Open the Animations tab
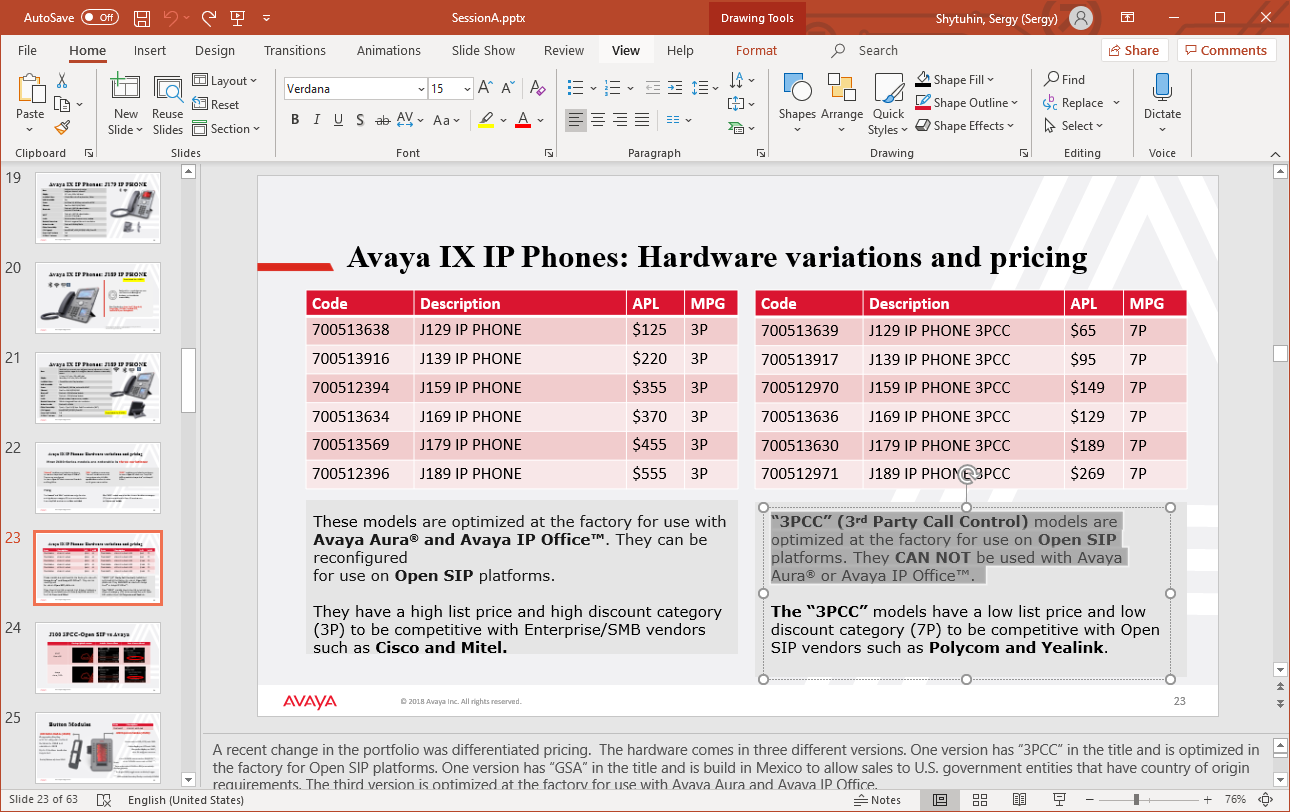The image size is (1290, 812). (x=389, y=50)
